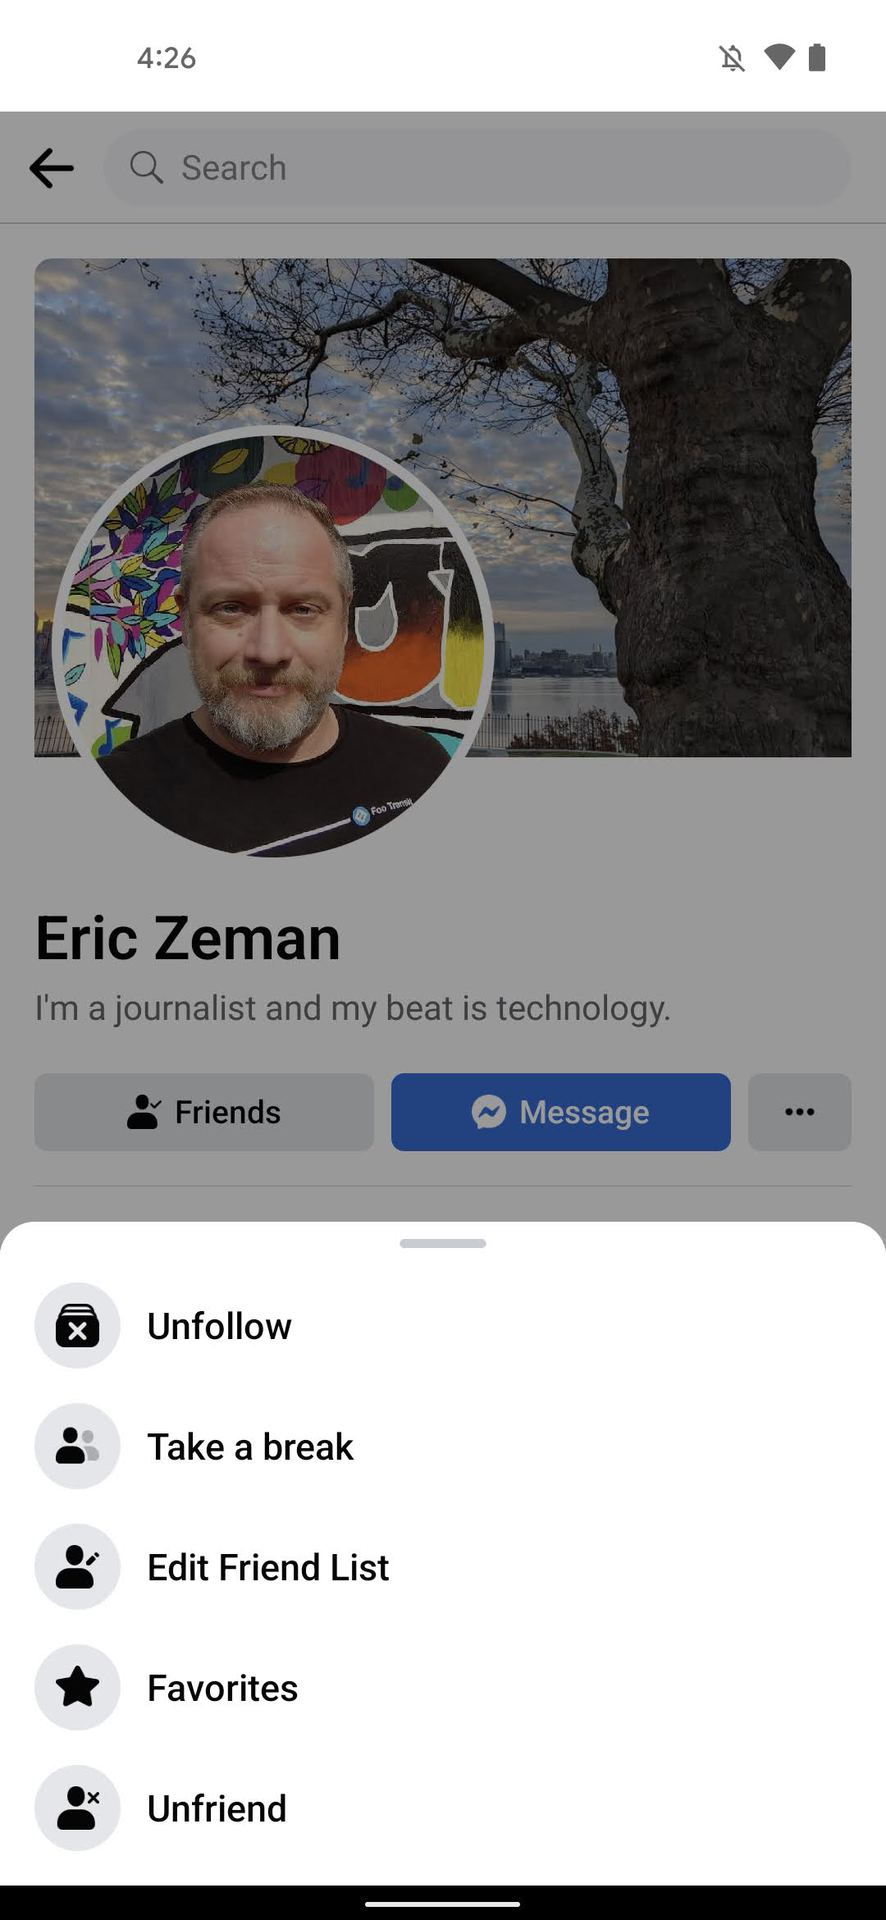
Task: Tap the search magnifier icon
Action: 146,167
